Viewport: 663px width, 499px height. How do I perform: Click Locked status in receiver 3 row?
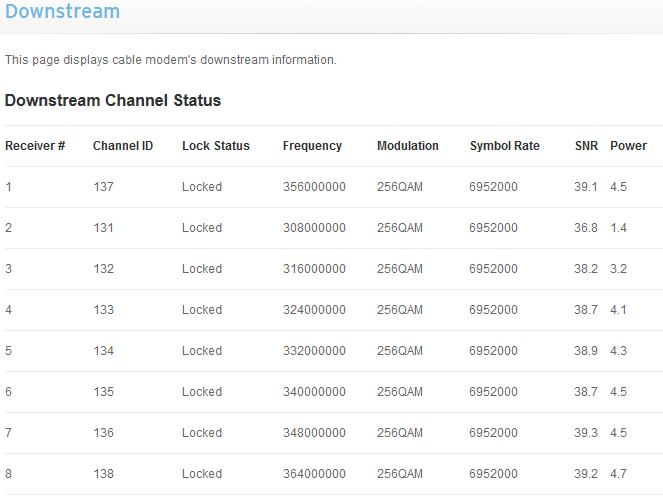[202, 269]
